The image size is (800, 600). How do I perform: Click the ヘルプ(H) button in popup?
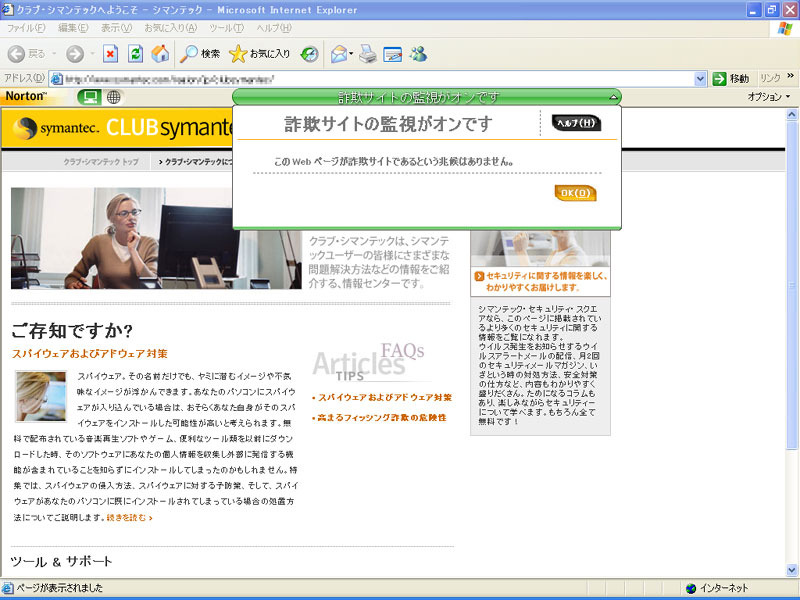click(x=577, y=123)
